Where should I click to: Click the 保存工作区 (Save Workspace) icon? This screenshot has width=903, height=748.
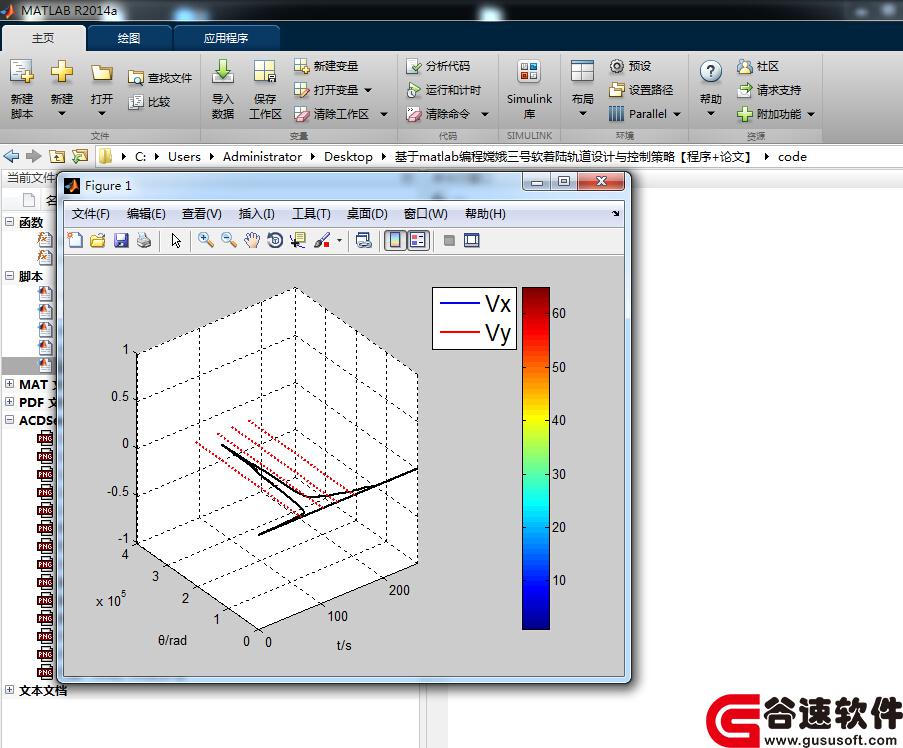coord(265,72)
